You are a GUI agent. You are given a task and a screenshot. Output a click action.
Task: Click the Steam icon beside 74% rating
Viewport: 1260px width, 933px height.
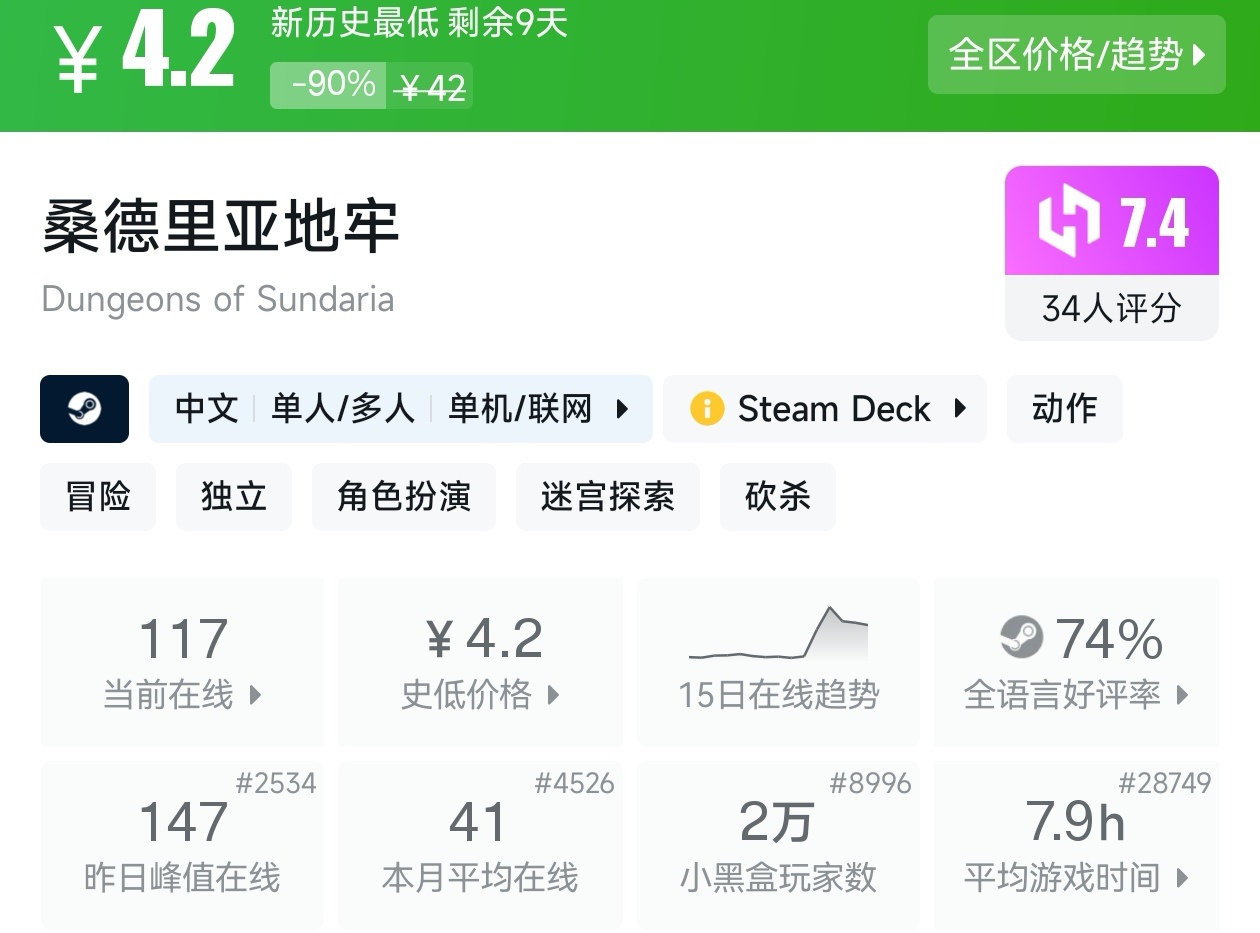1021,637
